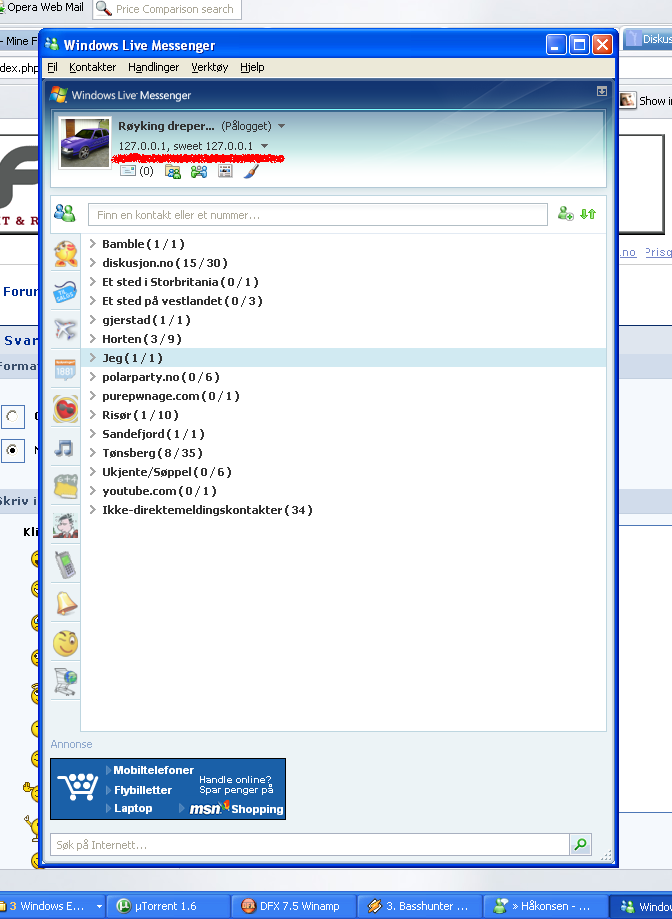The width and height of the screenshot is (672, 919).
Task: Click the Røyking dreper display name
Action: click(166, 126)
